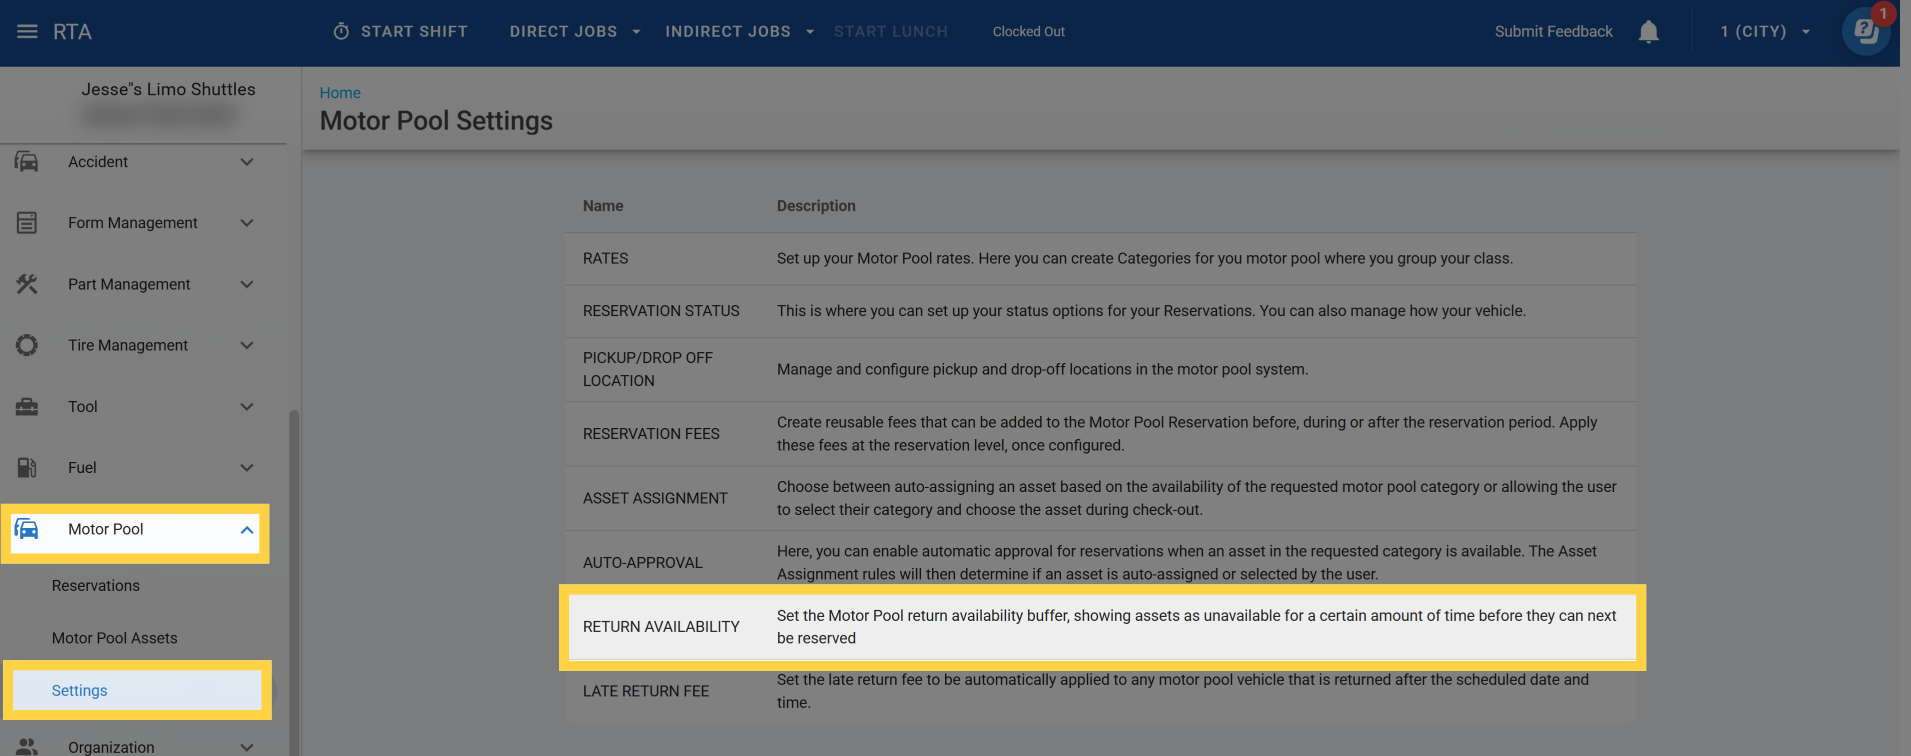Viewport: 1911px width, 756px height.
Task: Open the 1 (CITY) facility dropdown
Action: point(1764,32)
